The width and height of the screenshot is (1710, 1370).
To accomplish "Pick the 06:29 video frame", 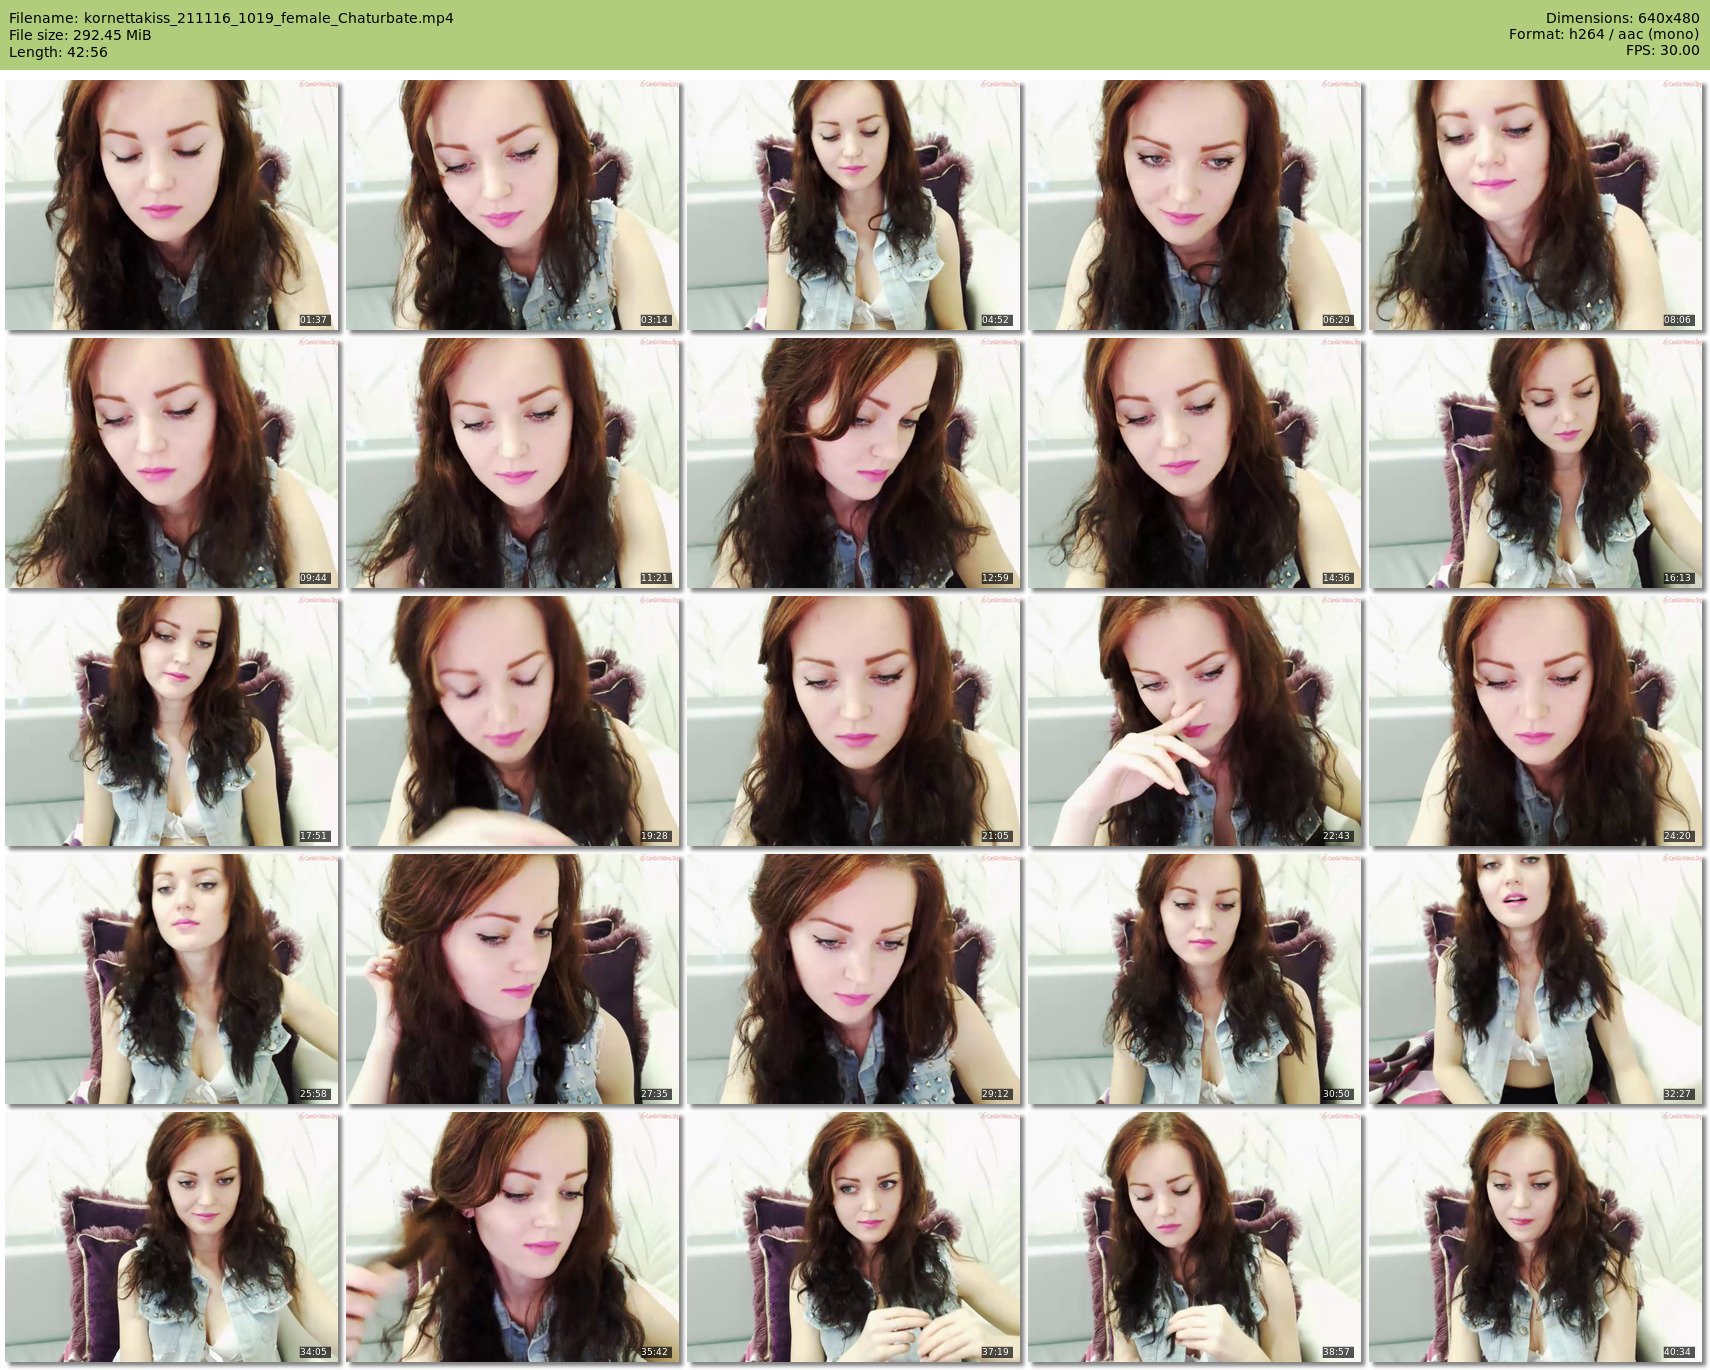I will 1195,205.
